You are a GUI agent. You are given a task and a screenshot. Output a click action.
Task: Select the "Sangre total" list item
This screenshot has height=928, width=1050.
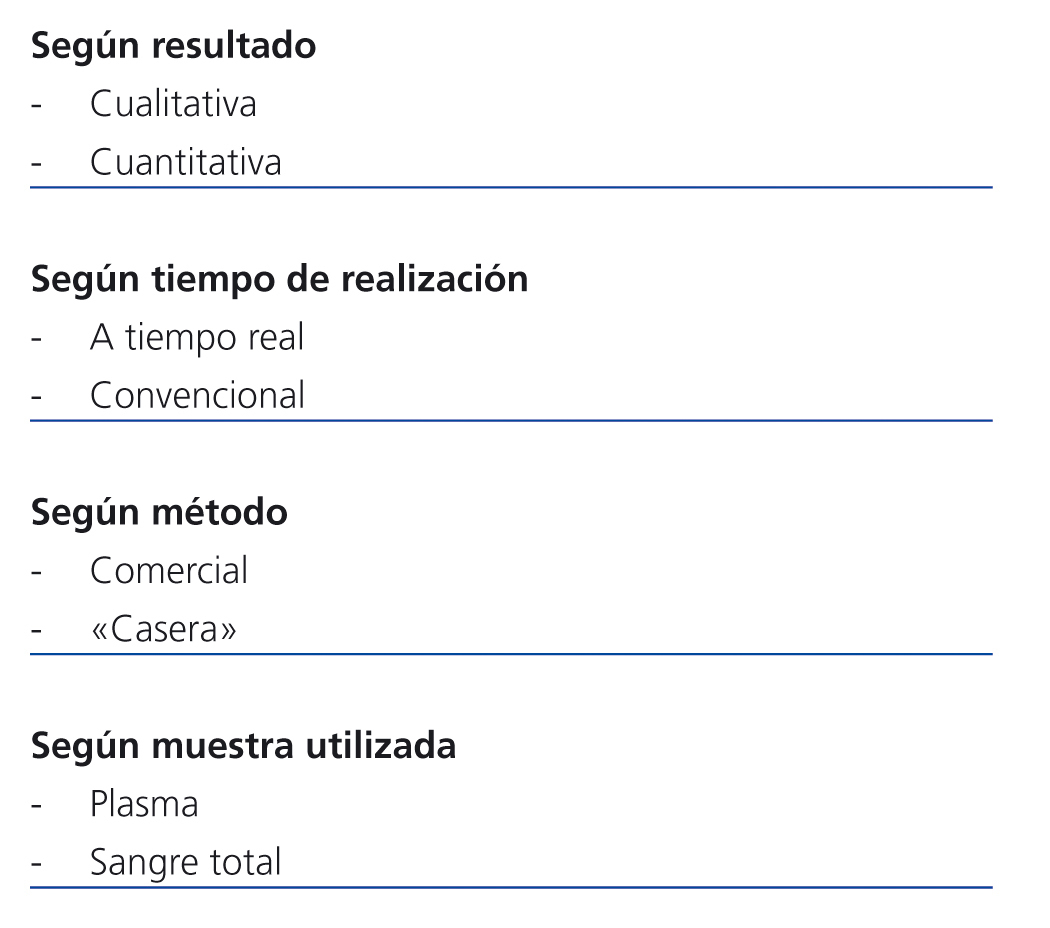[x=185, y=862]
